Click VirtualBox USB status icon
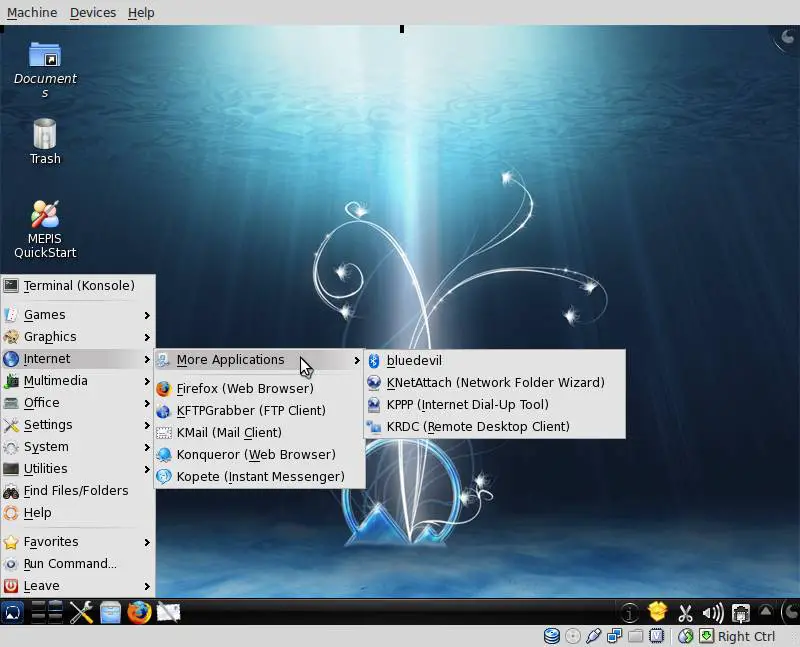This screenshot has height=647, width=800. (x=593, y=636)
